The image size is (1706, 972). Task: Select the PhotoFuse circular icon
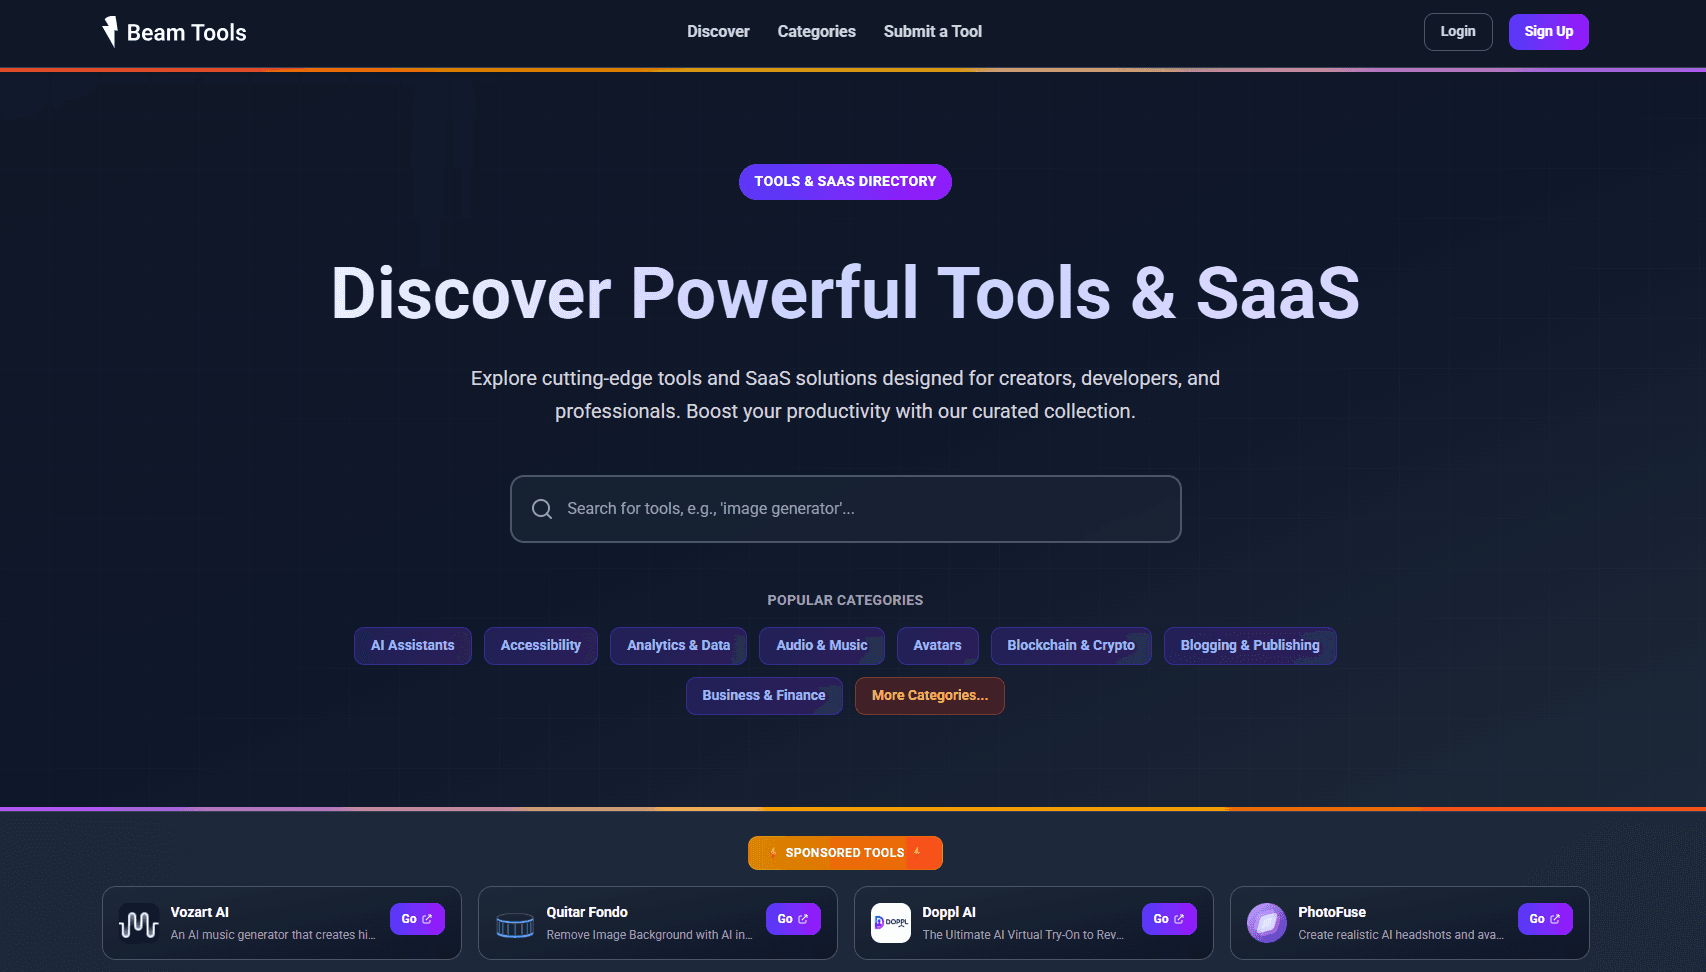[1266, 923]
